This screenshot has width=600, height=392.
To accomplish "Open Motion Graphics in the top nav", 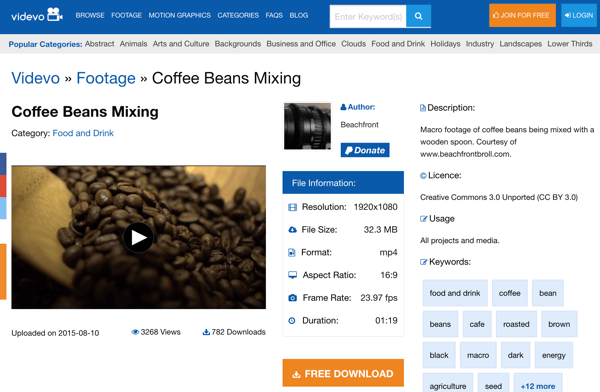I will point(179,15).
